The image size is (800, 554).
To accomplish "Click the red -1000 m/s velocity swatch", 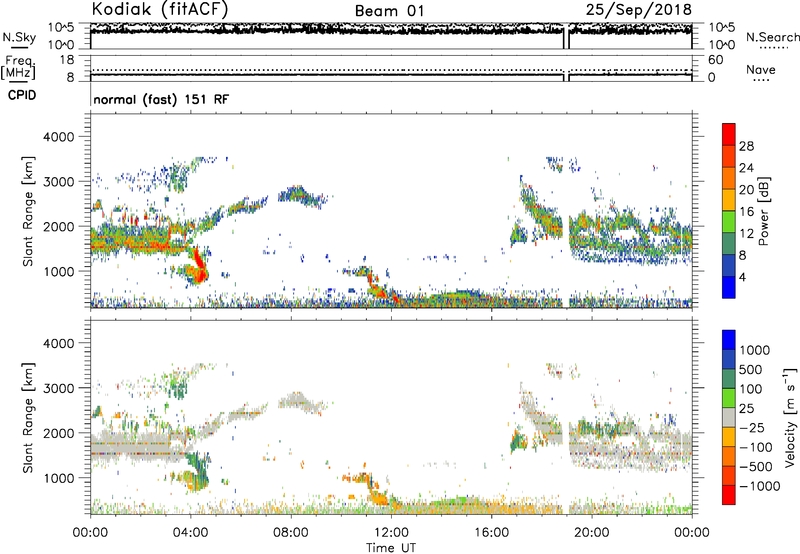I will point(729,495).
